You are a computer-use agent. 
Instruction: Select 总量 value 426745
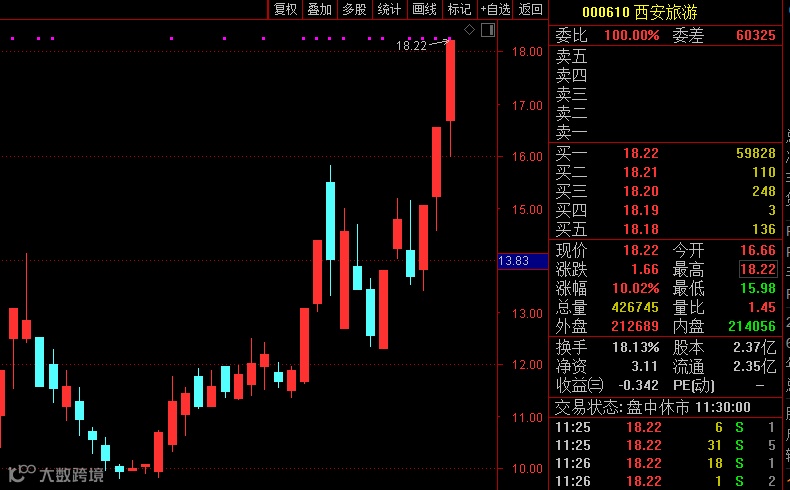(x=635, y=307)
